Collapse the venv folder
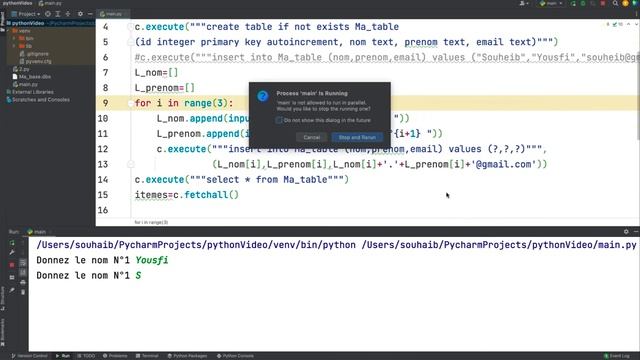The image size is (640, 360). click(x=8, y=31)
